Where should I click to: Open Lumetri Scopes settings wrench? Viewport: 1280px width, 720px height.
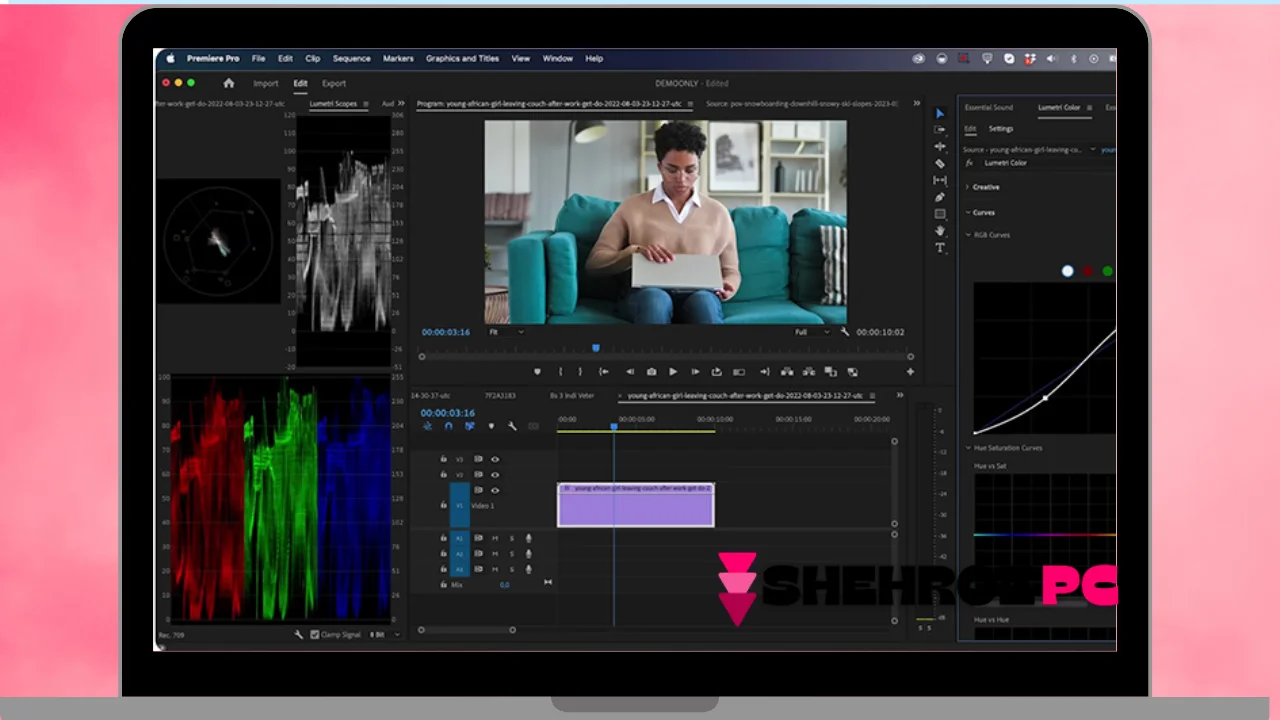[298, 634]
